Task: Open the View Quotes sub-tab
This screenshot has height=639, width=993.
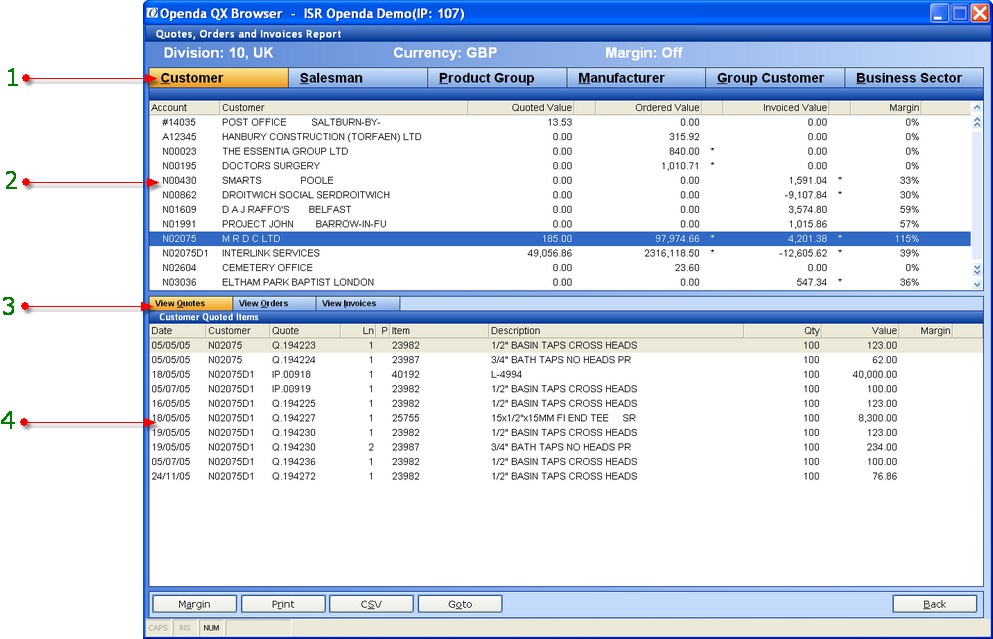Action: point(191,303)
